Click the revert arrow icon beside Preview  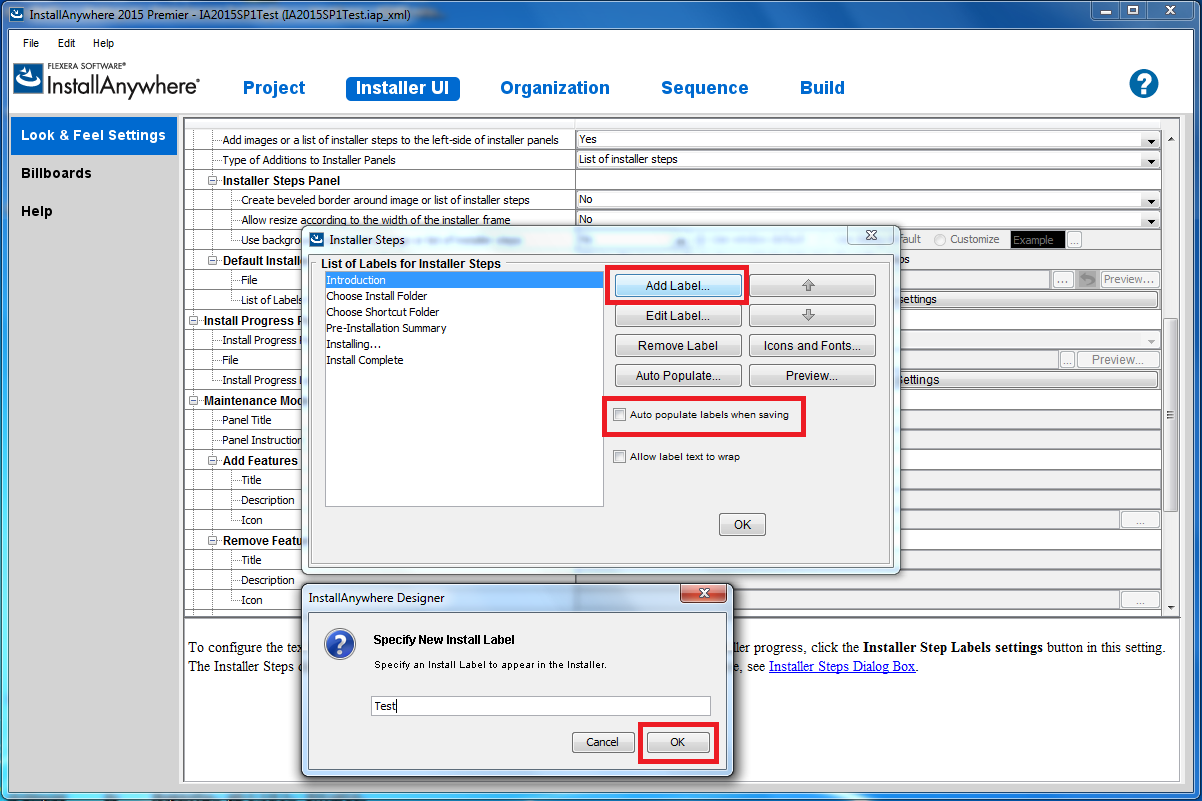click(x=1087, y=280)
